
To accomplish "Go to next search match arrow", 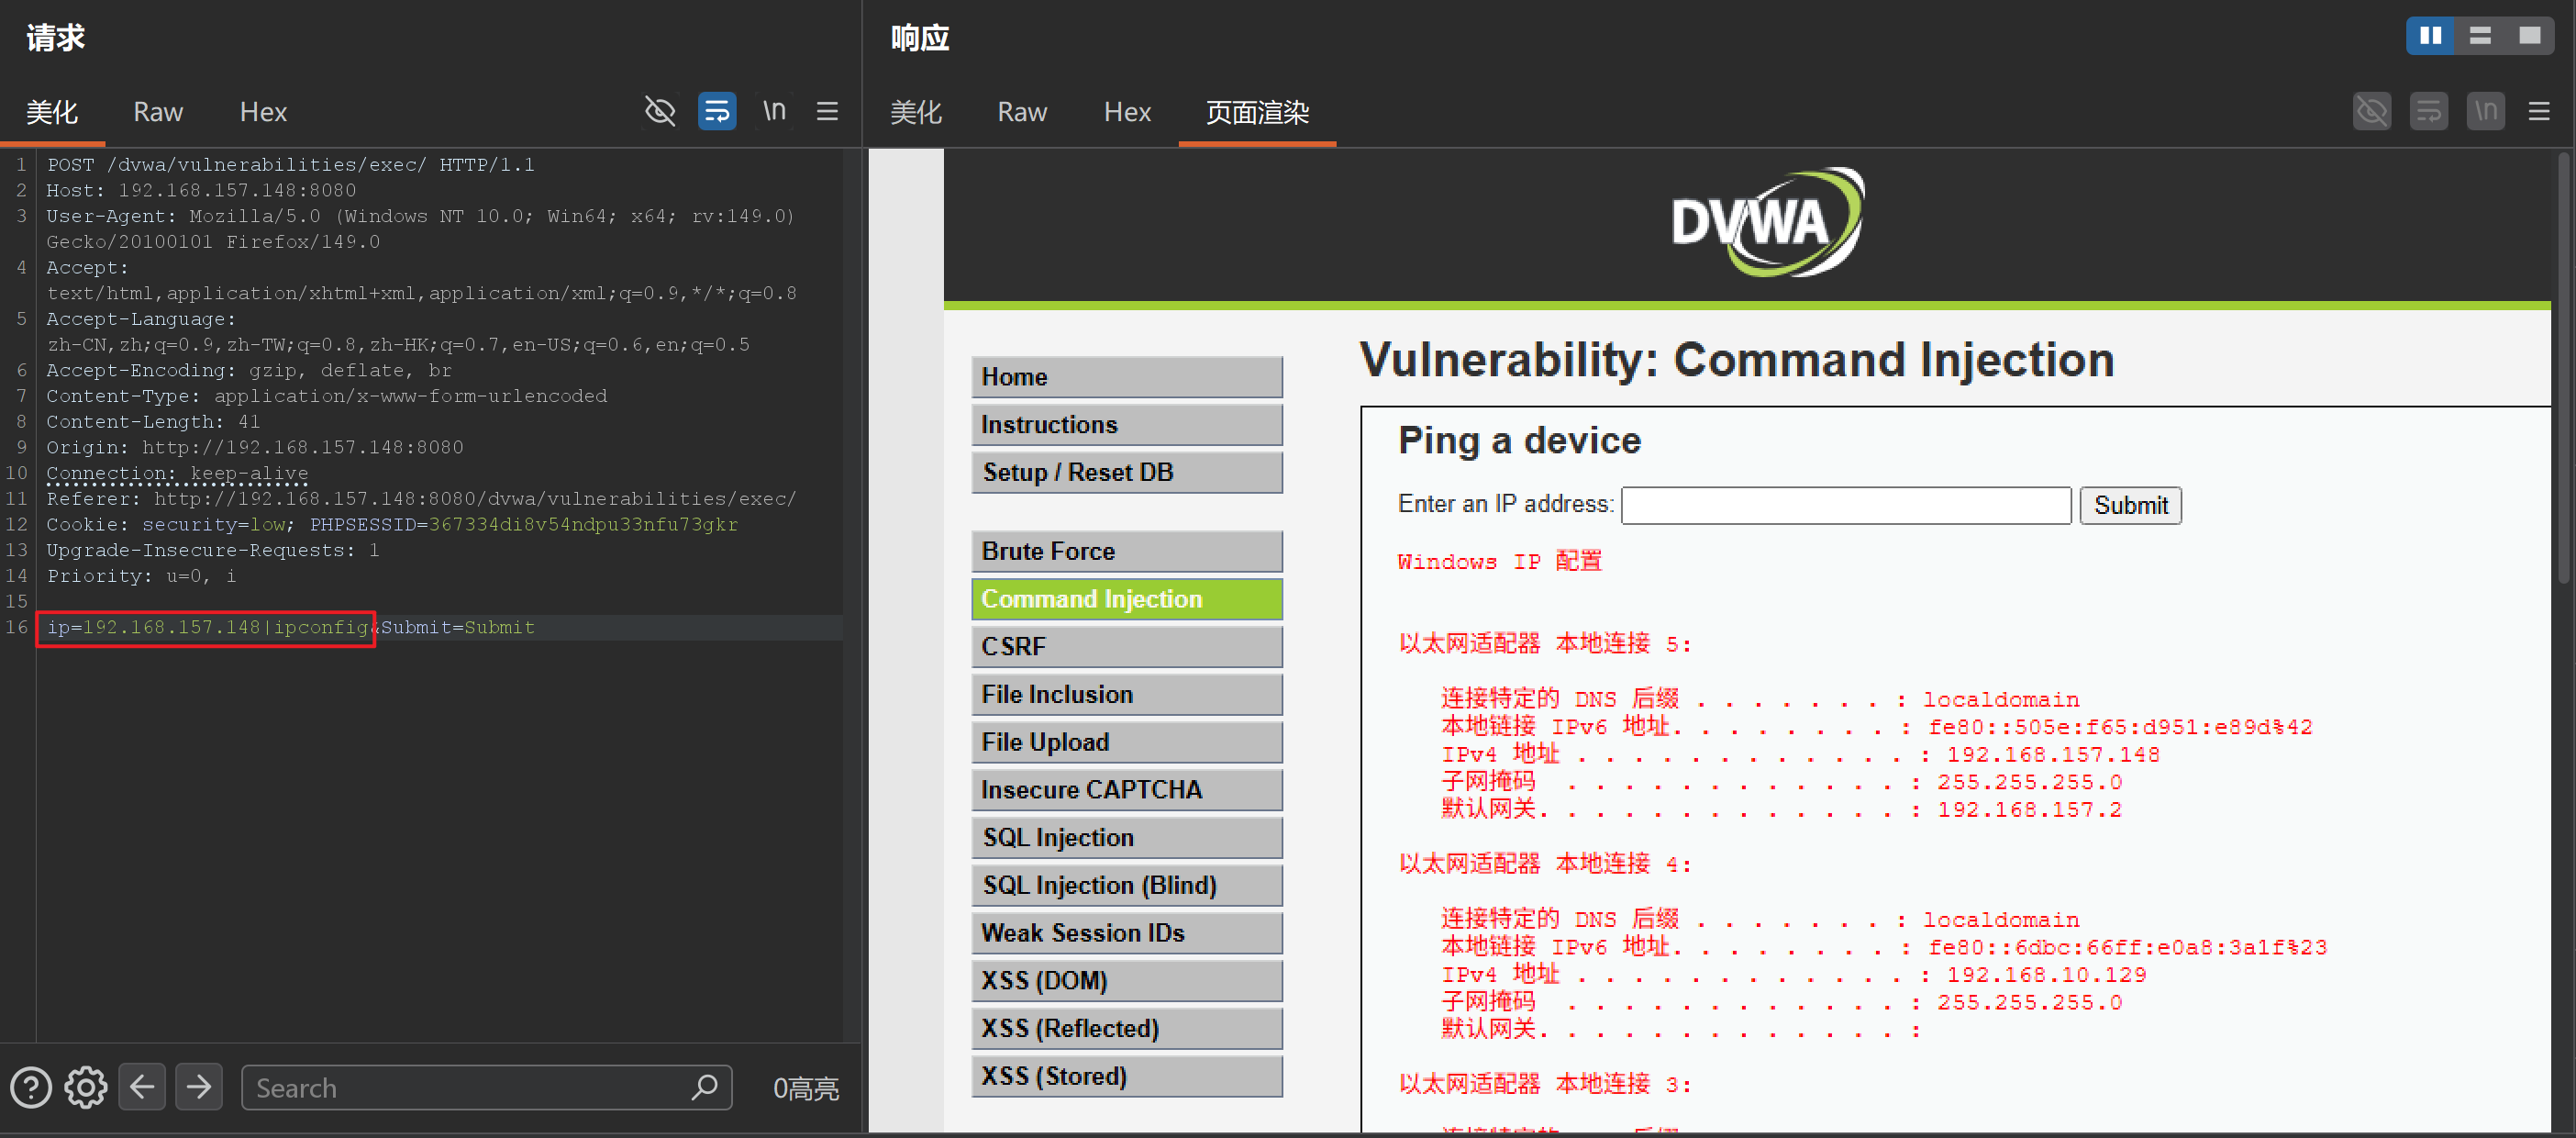I will [199, 1087].
